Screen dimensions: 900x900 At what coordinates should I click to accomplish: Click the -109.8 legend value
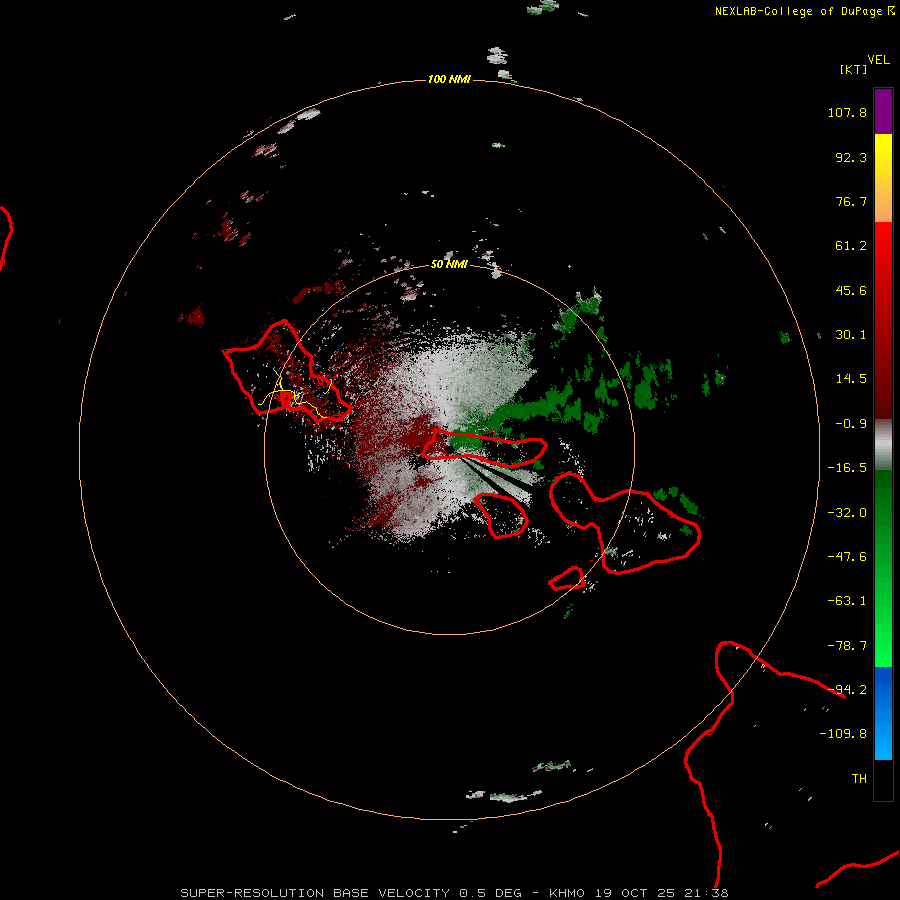(843, 734)
